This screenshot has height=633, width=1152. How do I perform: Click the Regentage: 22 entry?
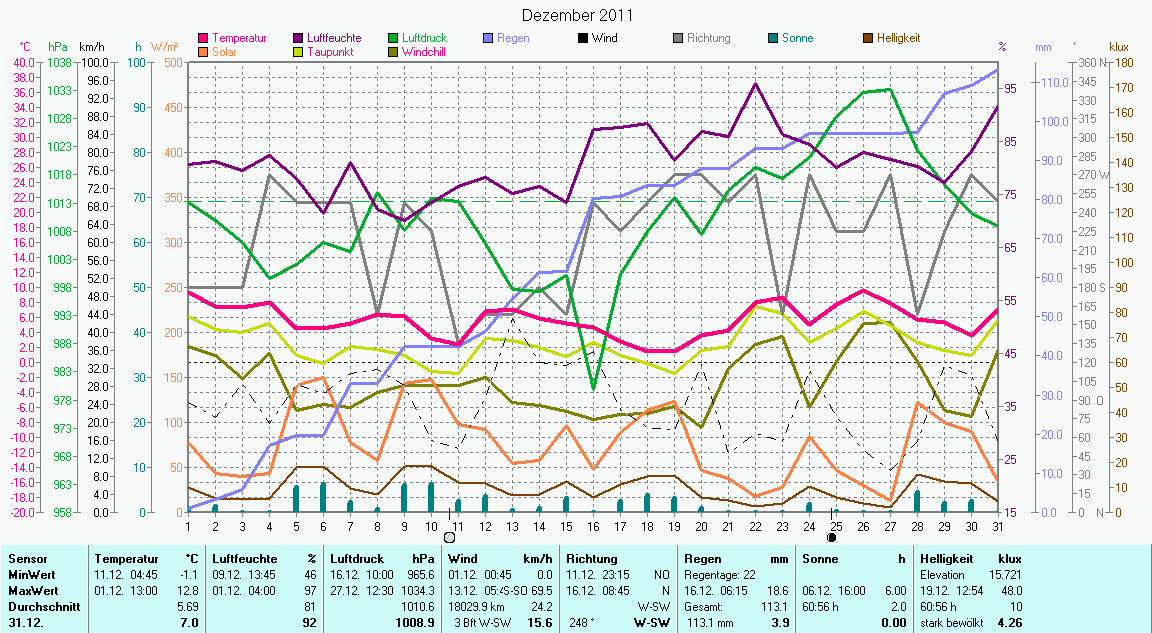(x=718, y=575)
